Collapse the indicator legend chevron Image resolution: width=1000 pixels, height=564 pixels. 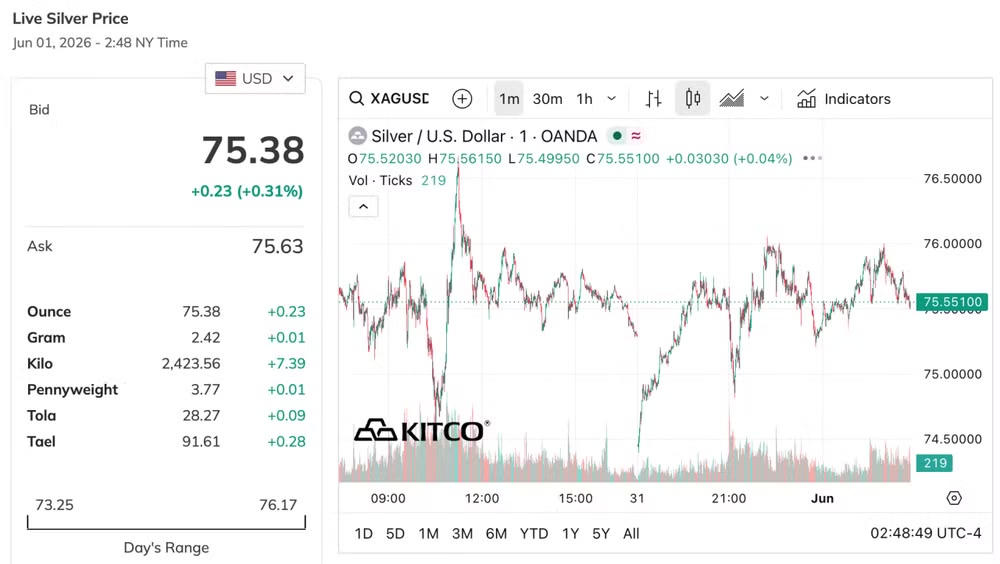click(x=364, y=207)
